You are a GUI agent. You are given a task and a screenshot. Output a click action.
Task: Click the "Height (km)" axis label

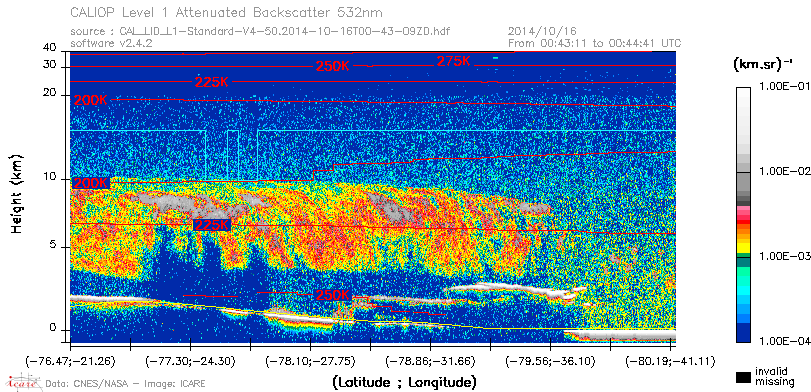point(17,193)
